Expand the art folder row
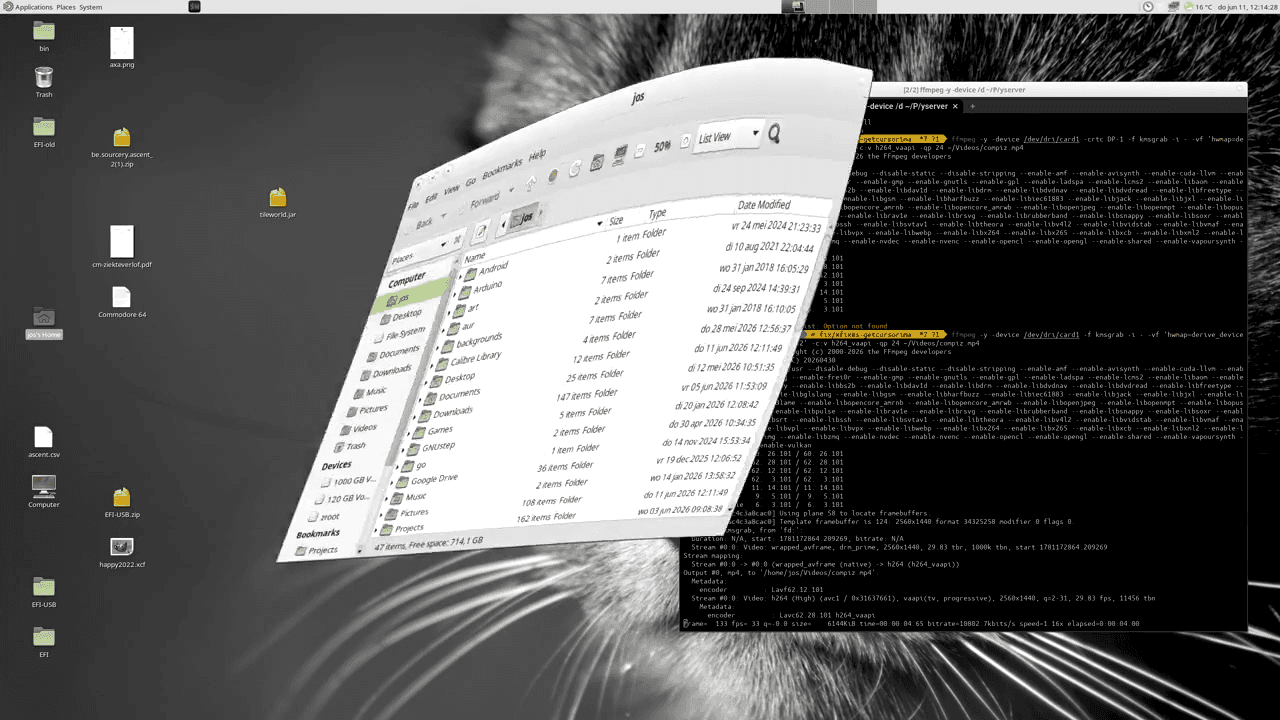Image resolution: width=1280 pixels, height=720 pixels. pyautogui.click(x=449, y=312)
